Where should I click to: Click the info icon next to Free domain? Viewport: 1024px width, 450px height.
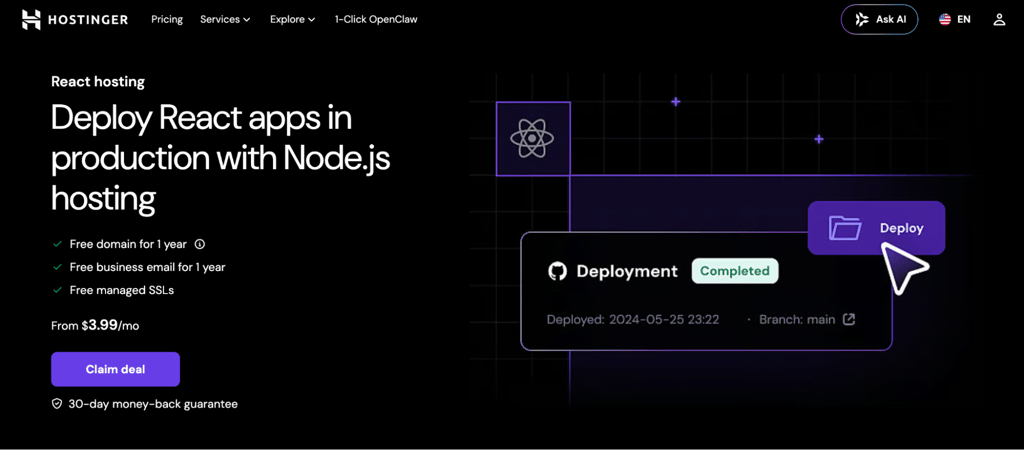(x=200, y=244)
